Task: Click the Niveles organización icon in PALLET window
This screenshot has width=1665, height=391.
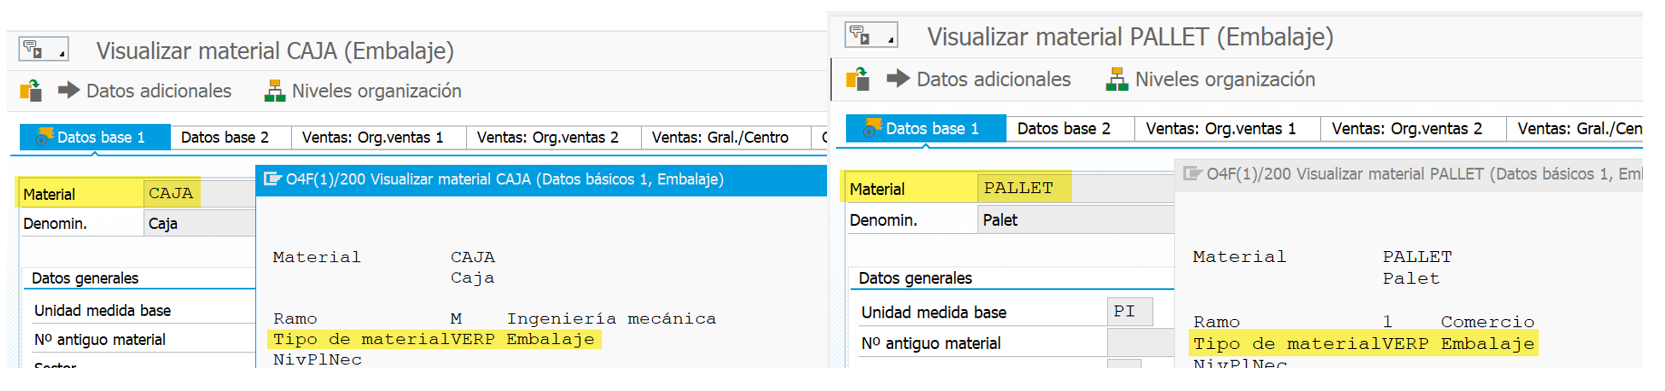Action: click(x=1117, y=79)
